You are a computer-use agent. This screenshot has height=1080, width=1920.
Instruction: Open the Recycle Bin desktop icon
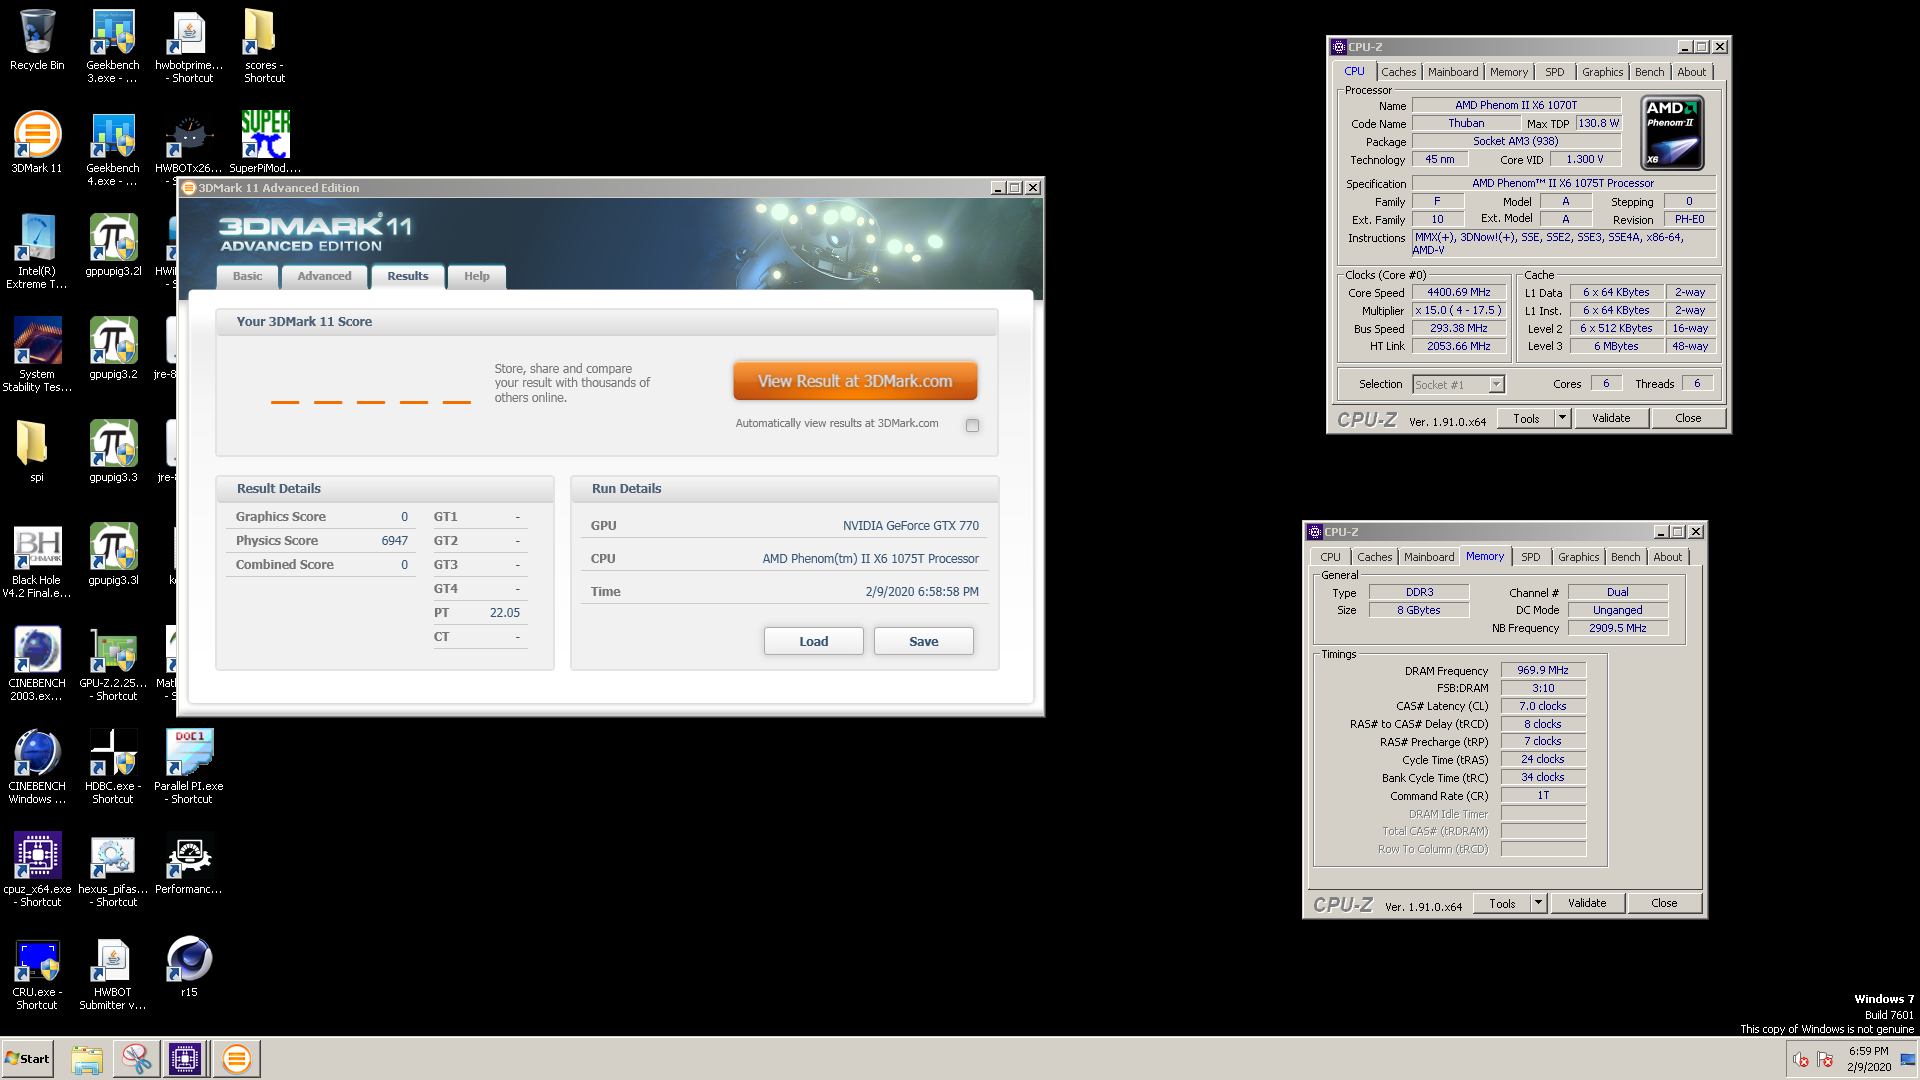pos(37,40)
